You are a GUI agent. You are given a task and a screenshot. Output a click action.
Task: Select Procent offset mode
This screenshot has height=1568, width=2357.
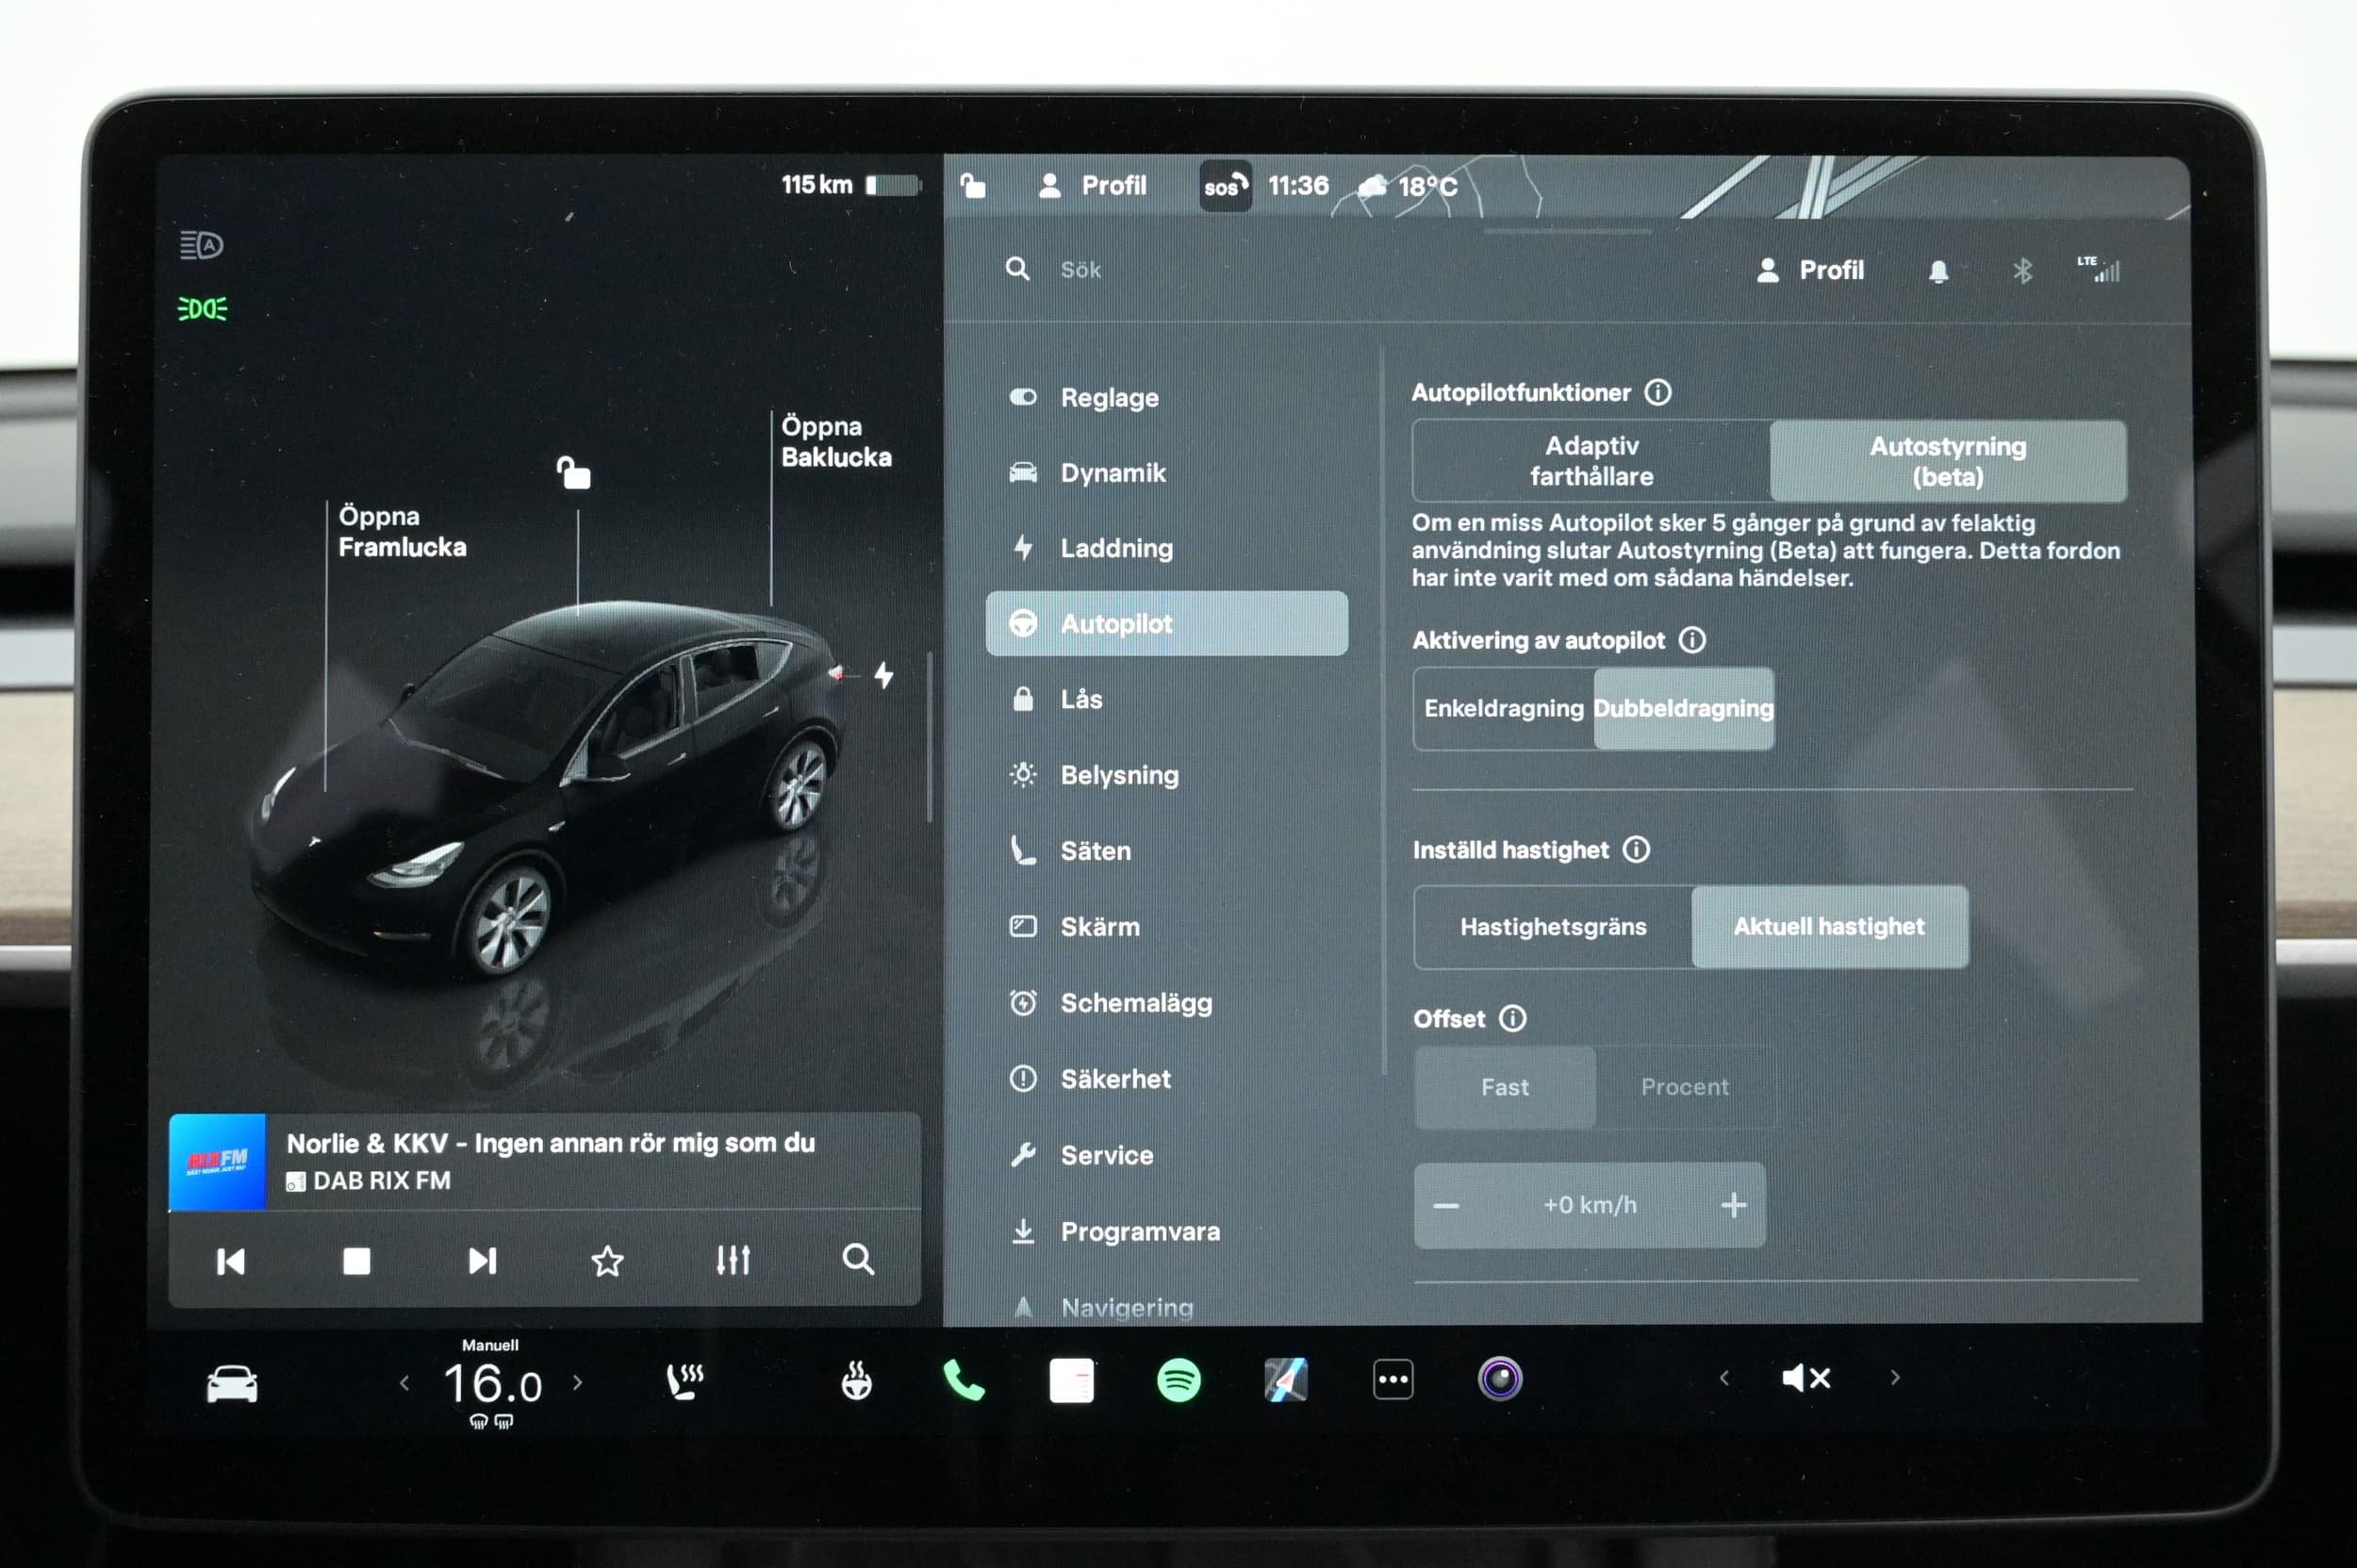1685,1087
